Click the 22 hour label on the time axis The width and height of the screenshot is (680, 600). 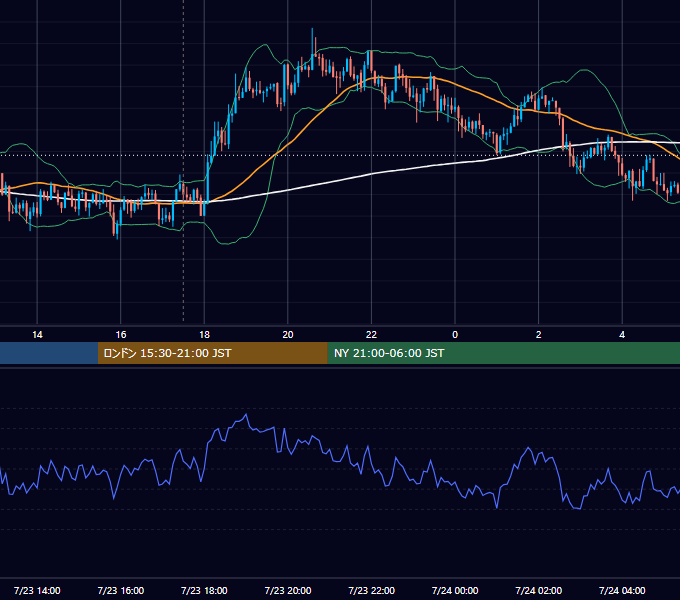tap(371, 335)
